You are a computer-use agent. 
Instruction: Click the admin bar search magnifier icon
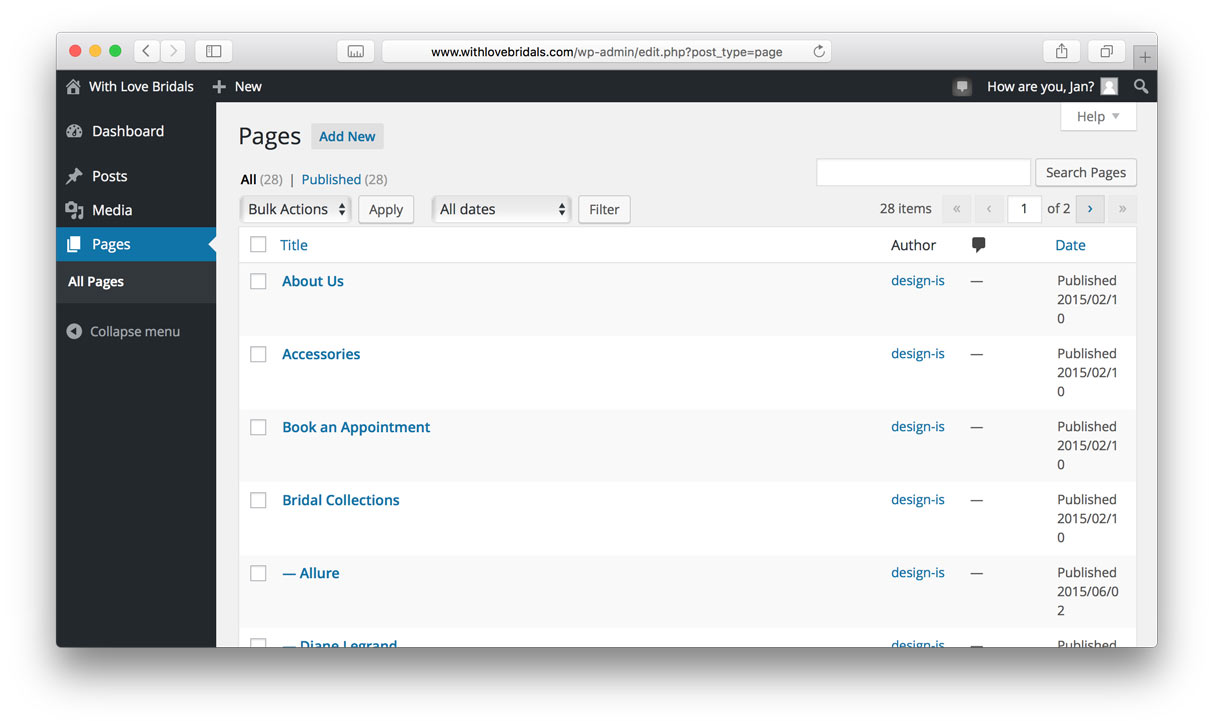pos(1141,87)
